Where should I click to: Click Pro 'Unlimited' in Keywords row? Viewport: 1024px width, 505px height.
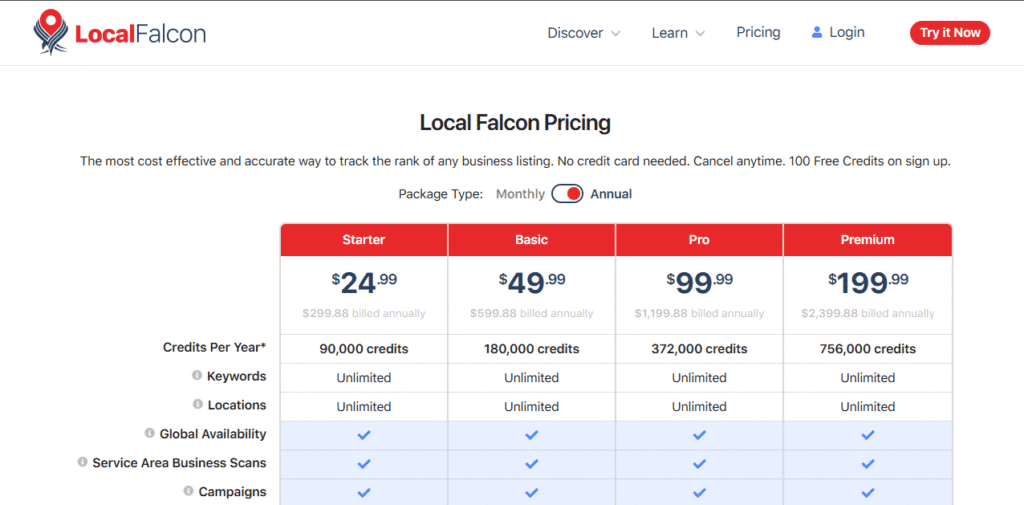coord(699,378)
